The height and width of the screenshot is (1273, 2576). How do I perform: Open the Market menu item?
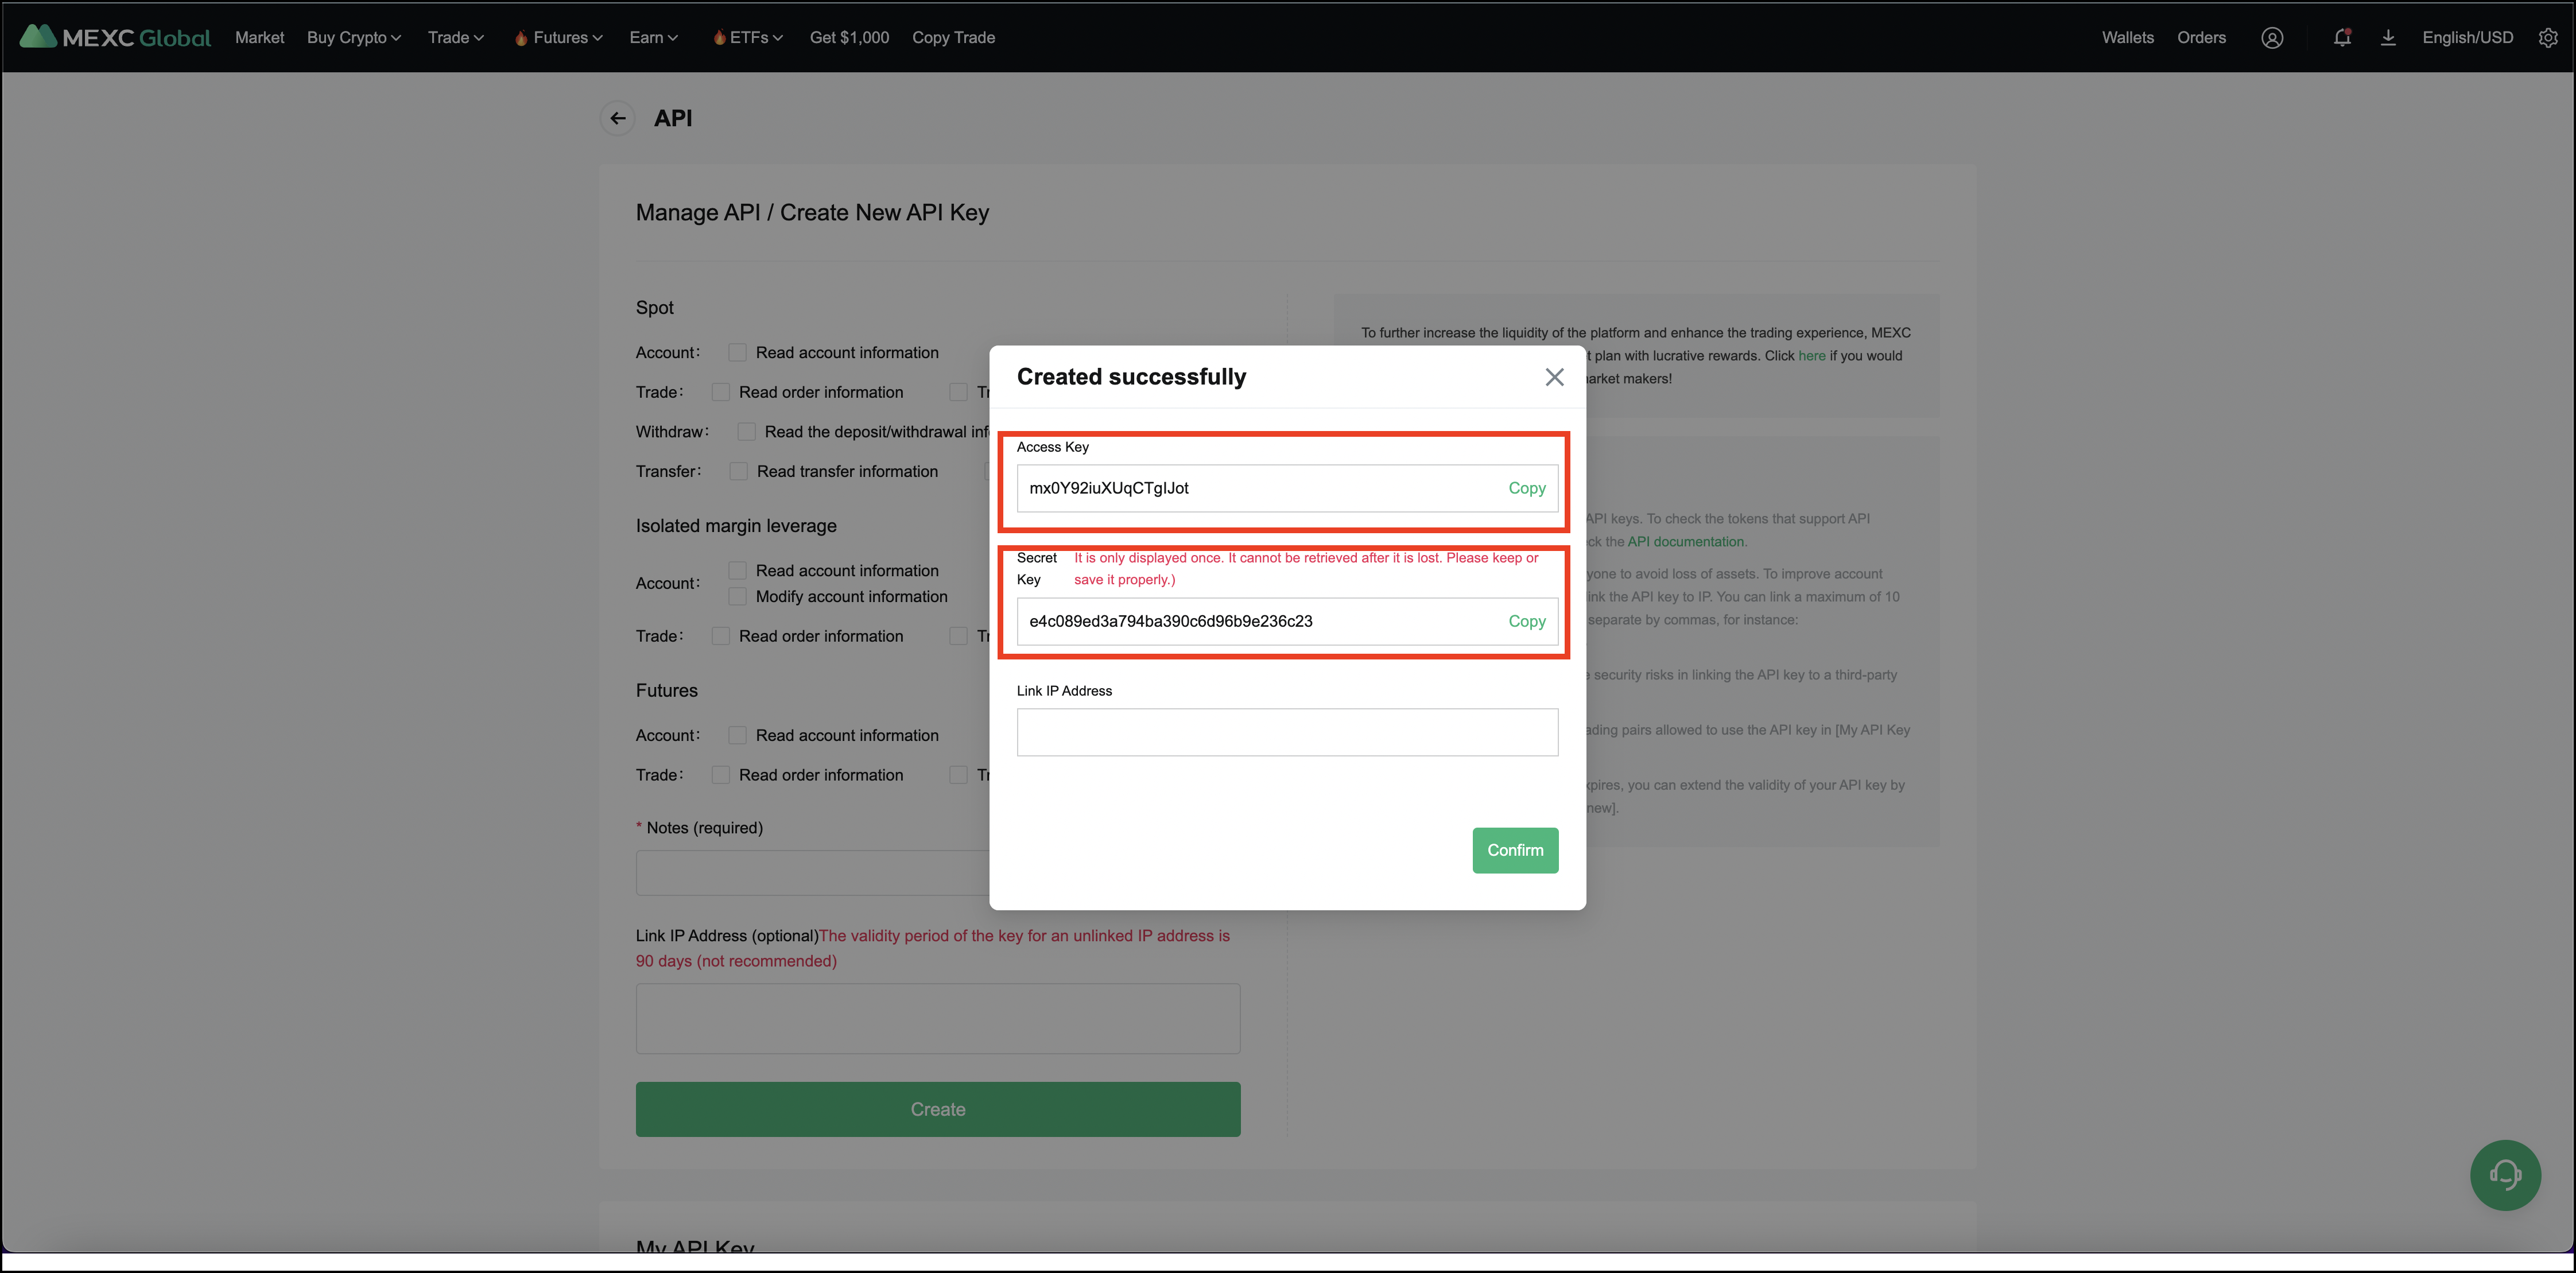tap(259, 38)
